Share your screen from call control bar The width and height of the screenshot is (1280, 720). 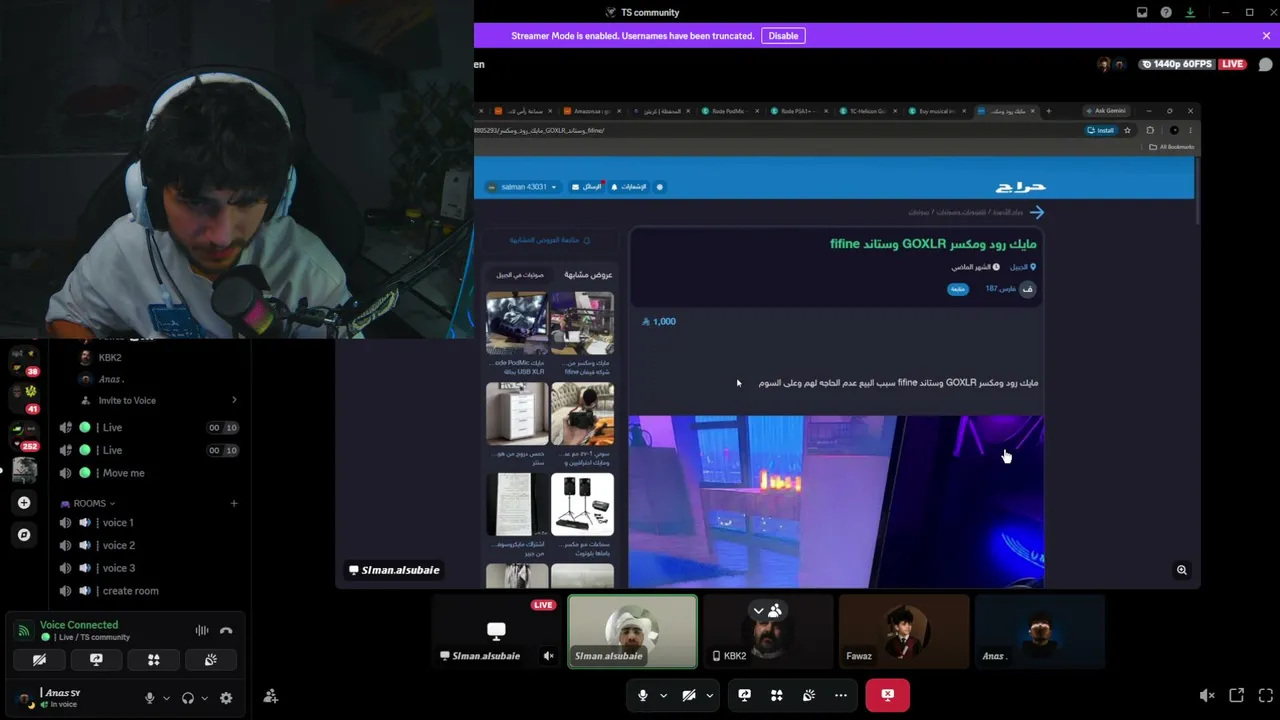point(744,695)
